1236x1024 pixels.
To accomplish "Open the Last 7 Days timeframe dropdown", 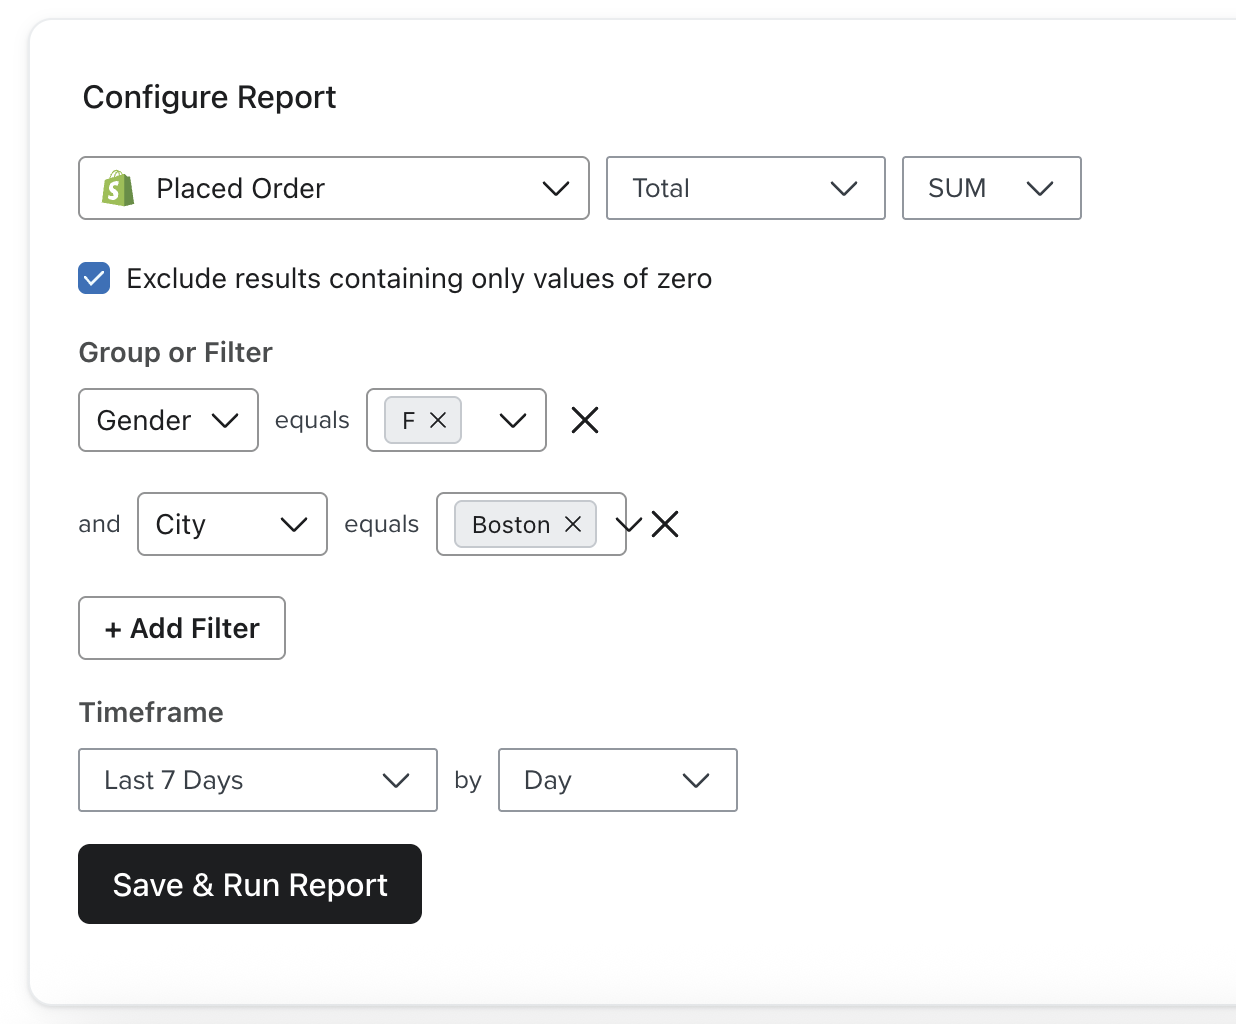I will 257,780.
